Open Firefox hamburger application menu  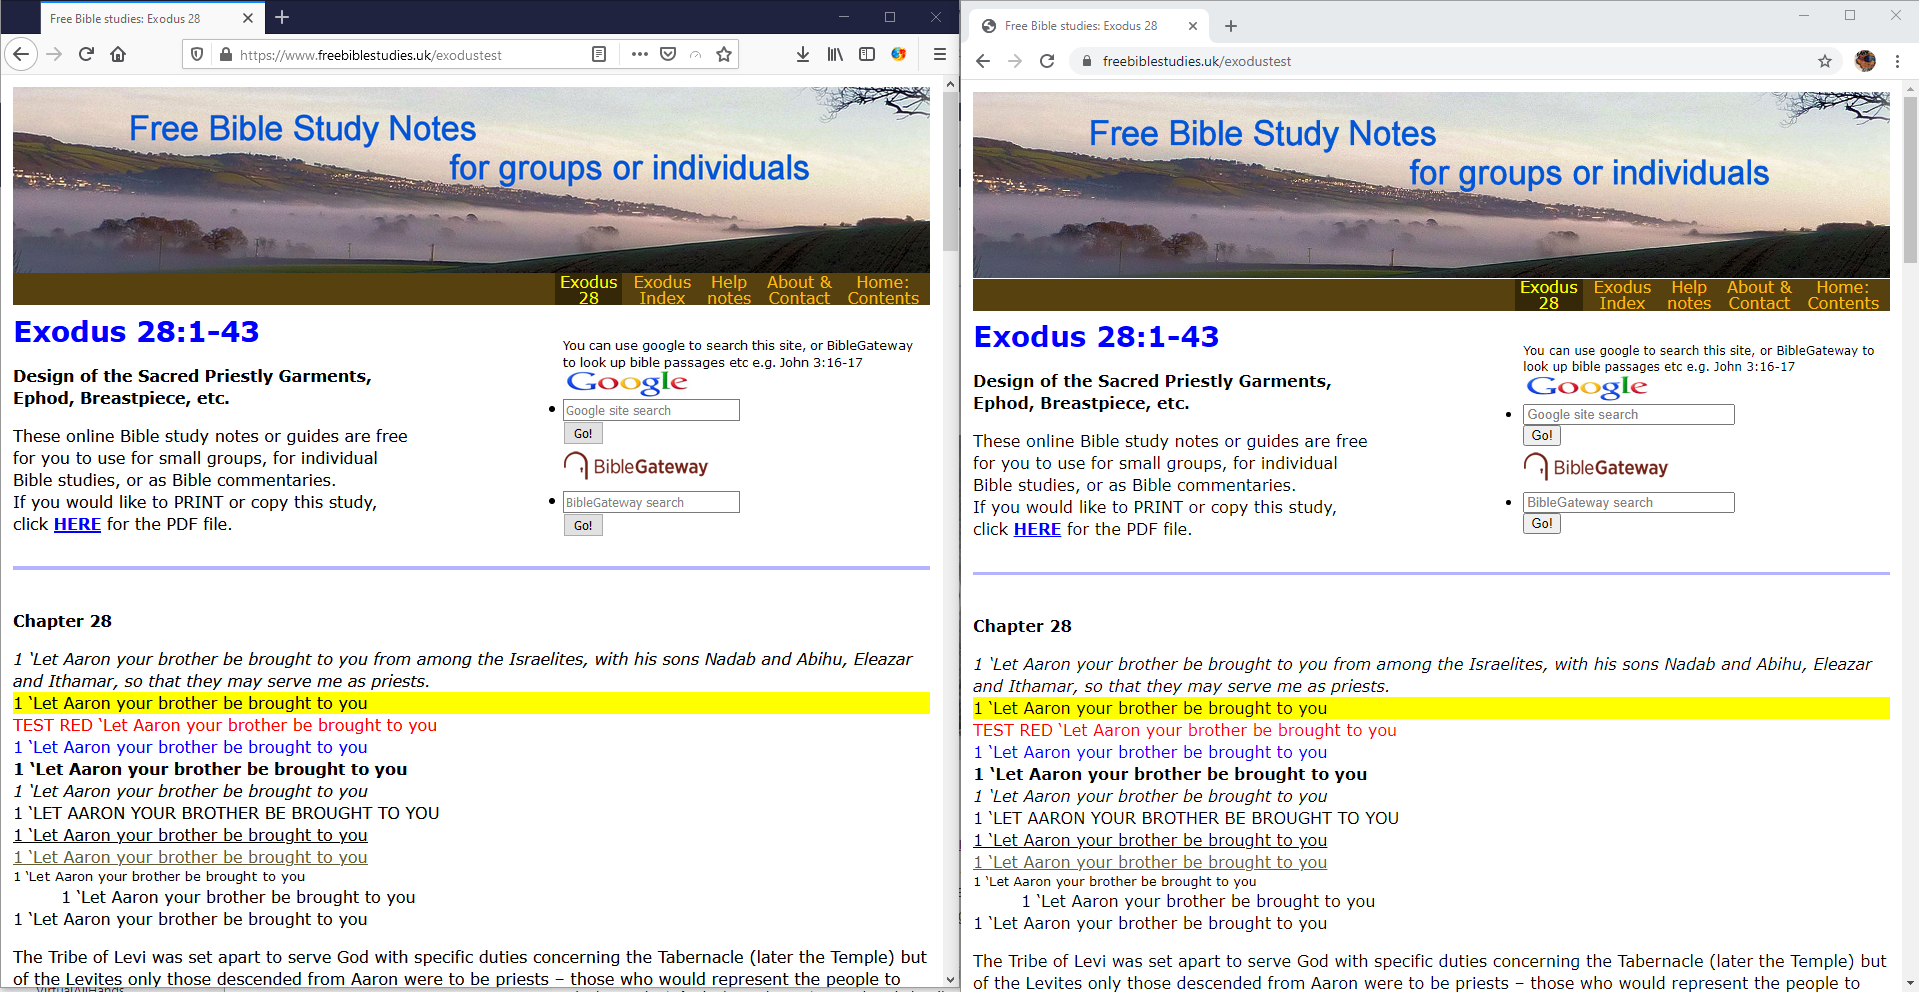click(940, 54)
